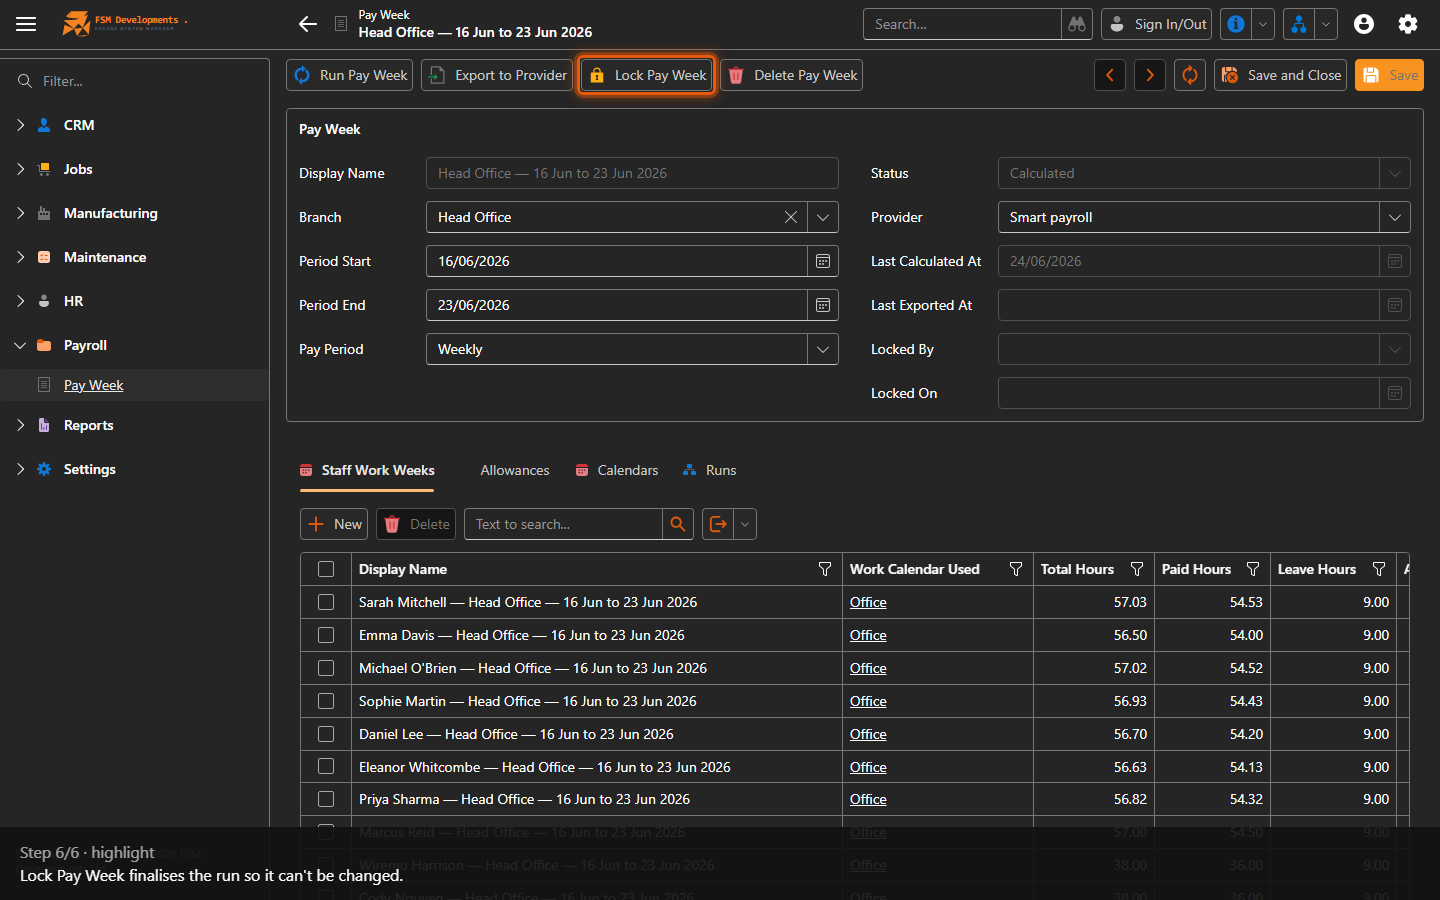Click the FSM Developments logo
Screen dimensions: 1440x900
[125, 23]
